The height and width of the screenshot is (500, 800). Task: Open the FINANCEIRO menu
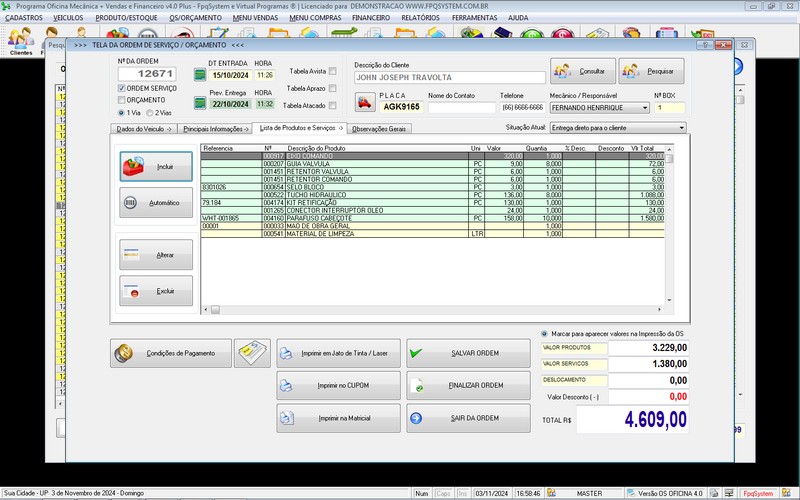(x=371, y=18)
